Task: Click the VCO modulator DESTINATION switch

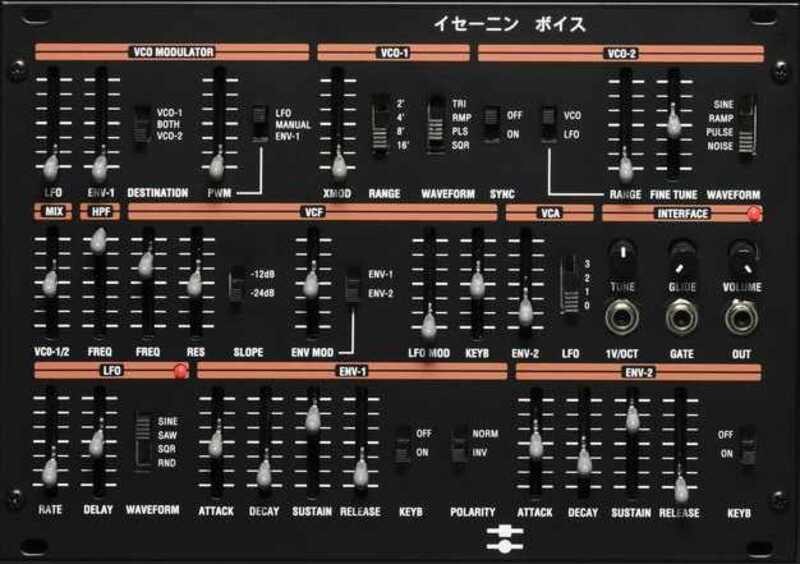Action: click(x=142, y=125)
